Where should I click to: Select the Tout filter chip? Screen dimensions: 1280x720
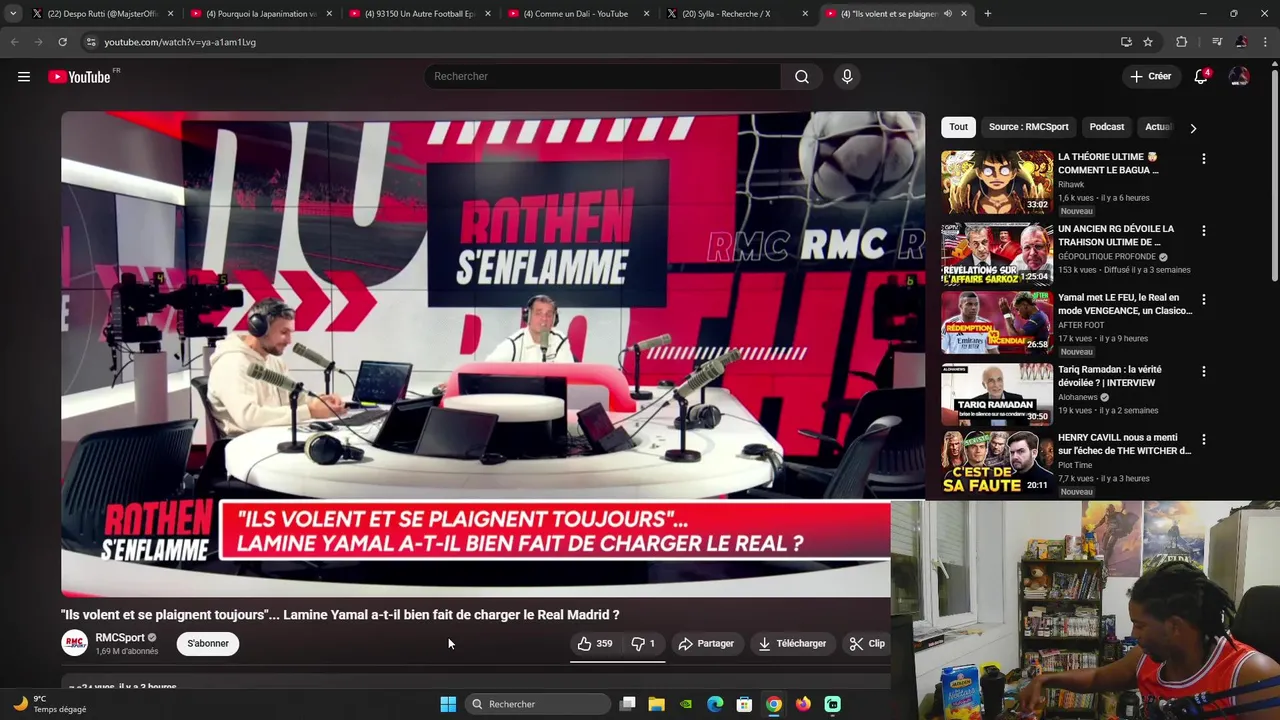958,127
